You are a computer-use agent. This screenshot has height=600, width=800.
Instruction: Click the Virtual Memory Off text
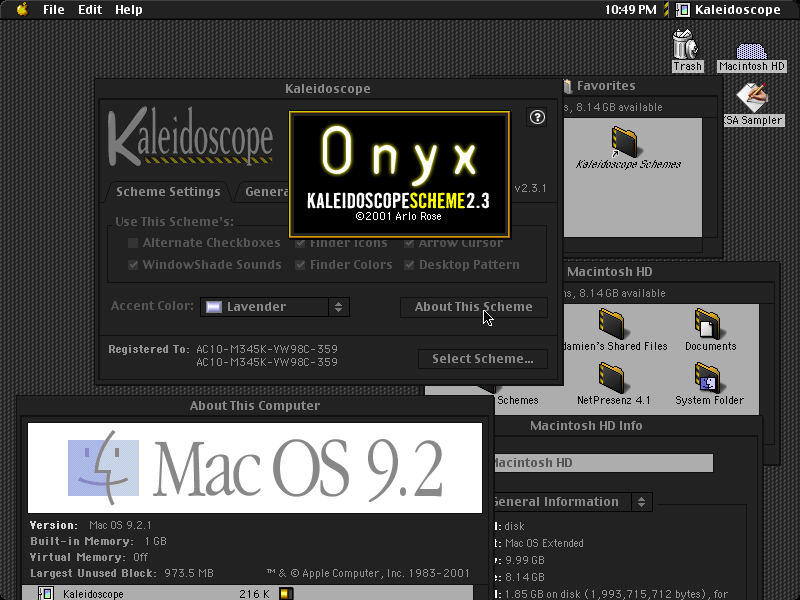(140, 557)
